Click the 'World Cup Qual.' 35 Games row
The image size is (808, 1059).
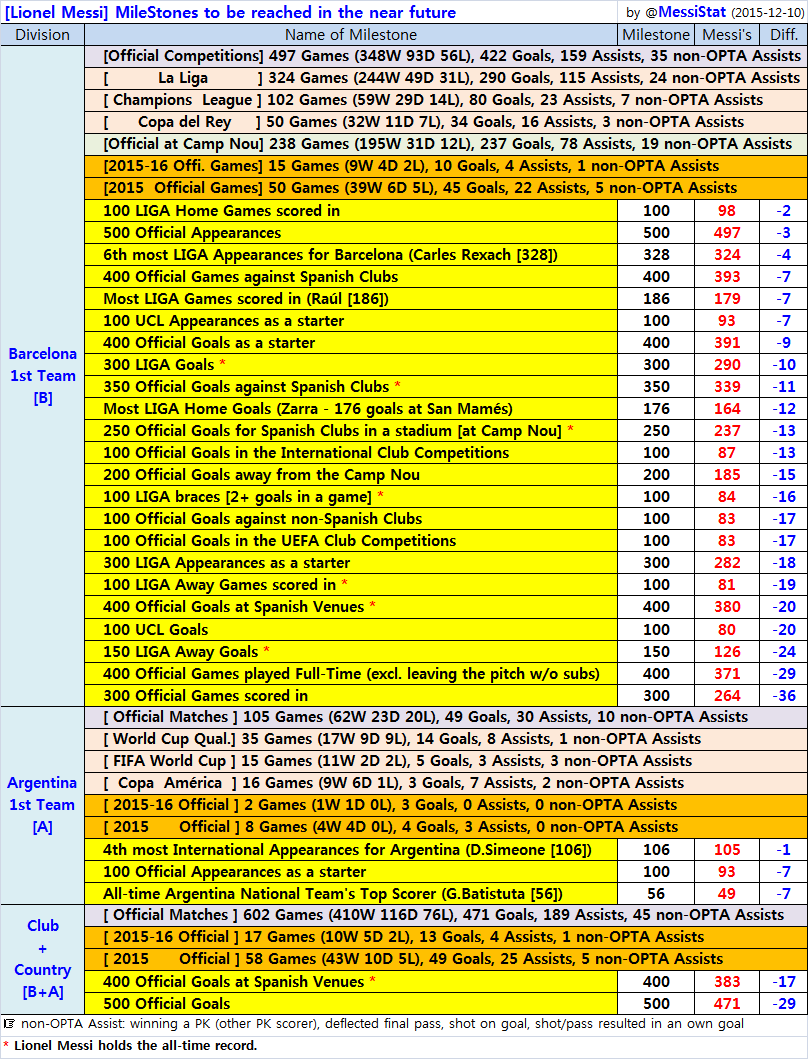point(446,739)
